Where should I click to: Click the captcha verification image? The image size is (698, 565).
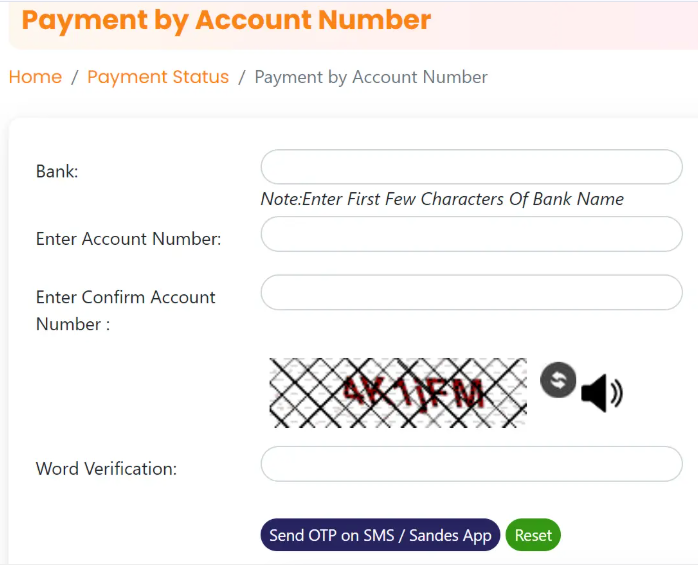click(398, 392)
